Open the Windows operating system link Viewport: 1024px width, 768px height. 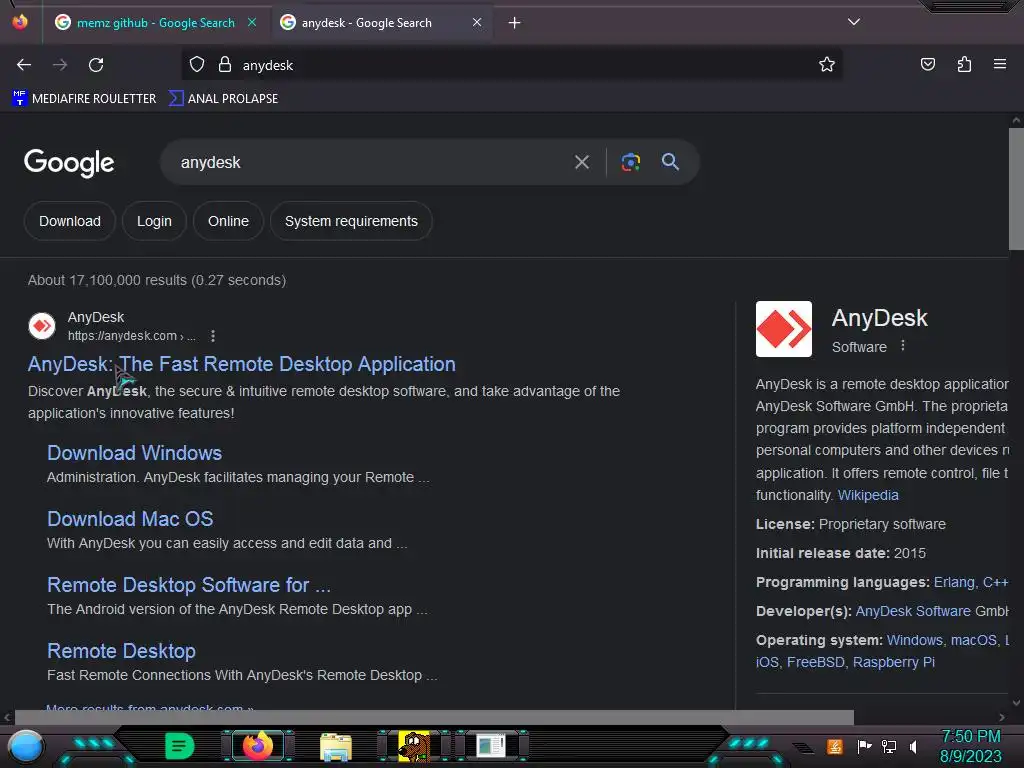[x=914, y=640]
